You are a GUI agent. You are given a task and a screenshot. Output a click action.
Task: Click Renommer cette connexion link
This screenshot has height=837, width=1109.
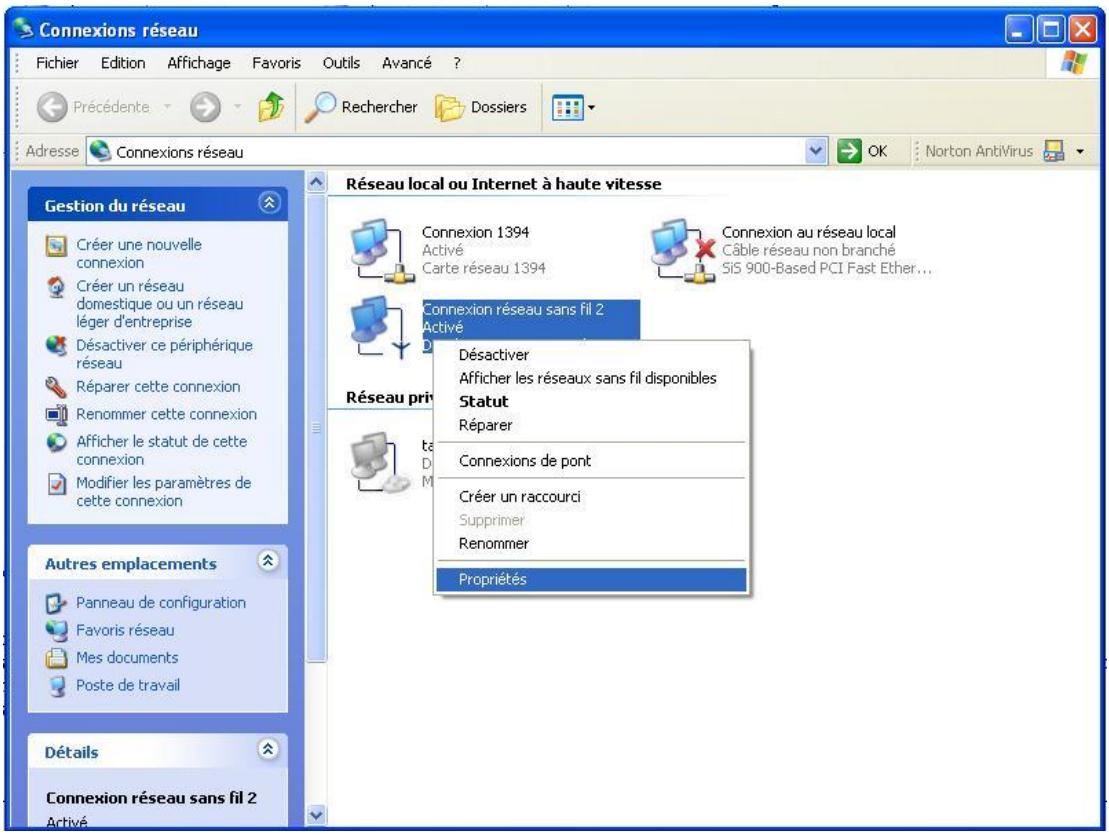[x=166, y=414]
